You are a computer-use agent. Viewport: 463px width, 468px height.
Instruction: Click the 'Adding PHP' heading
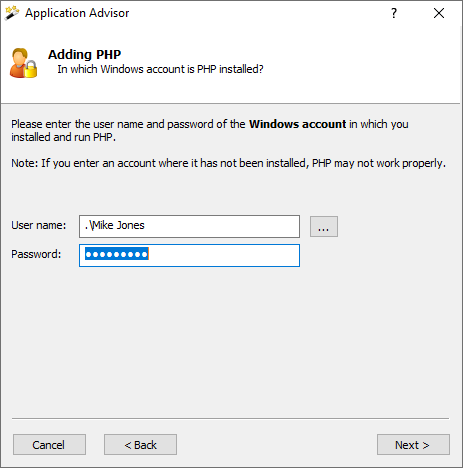click(84, 54)
